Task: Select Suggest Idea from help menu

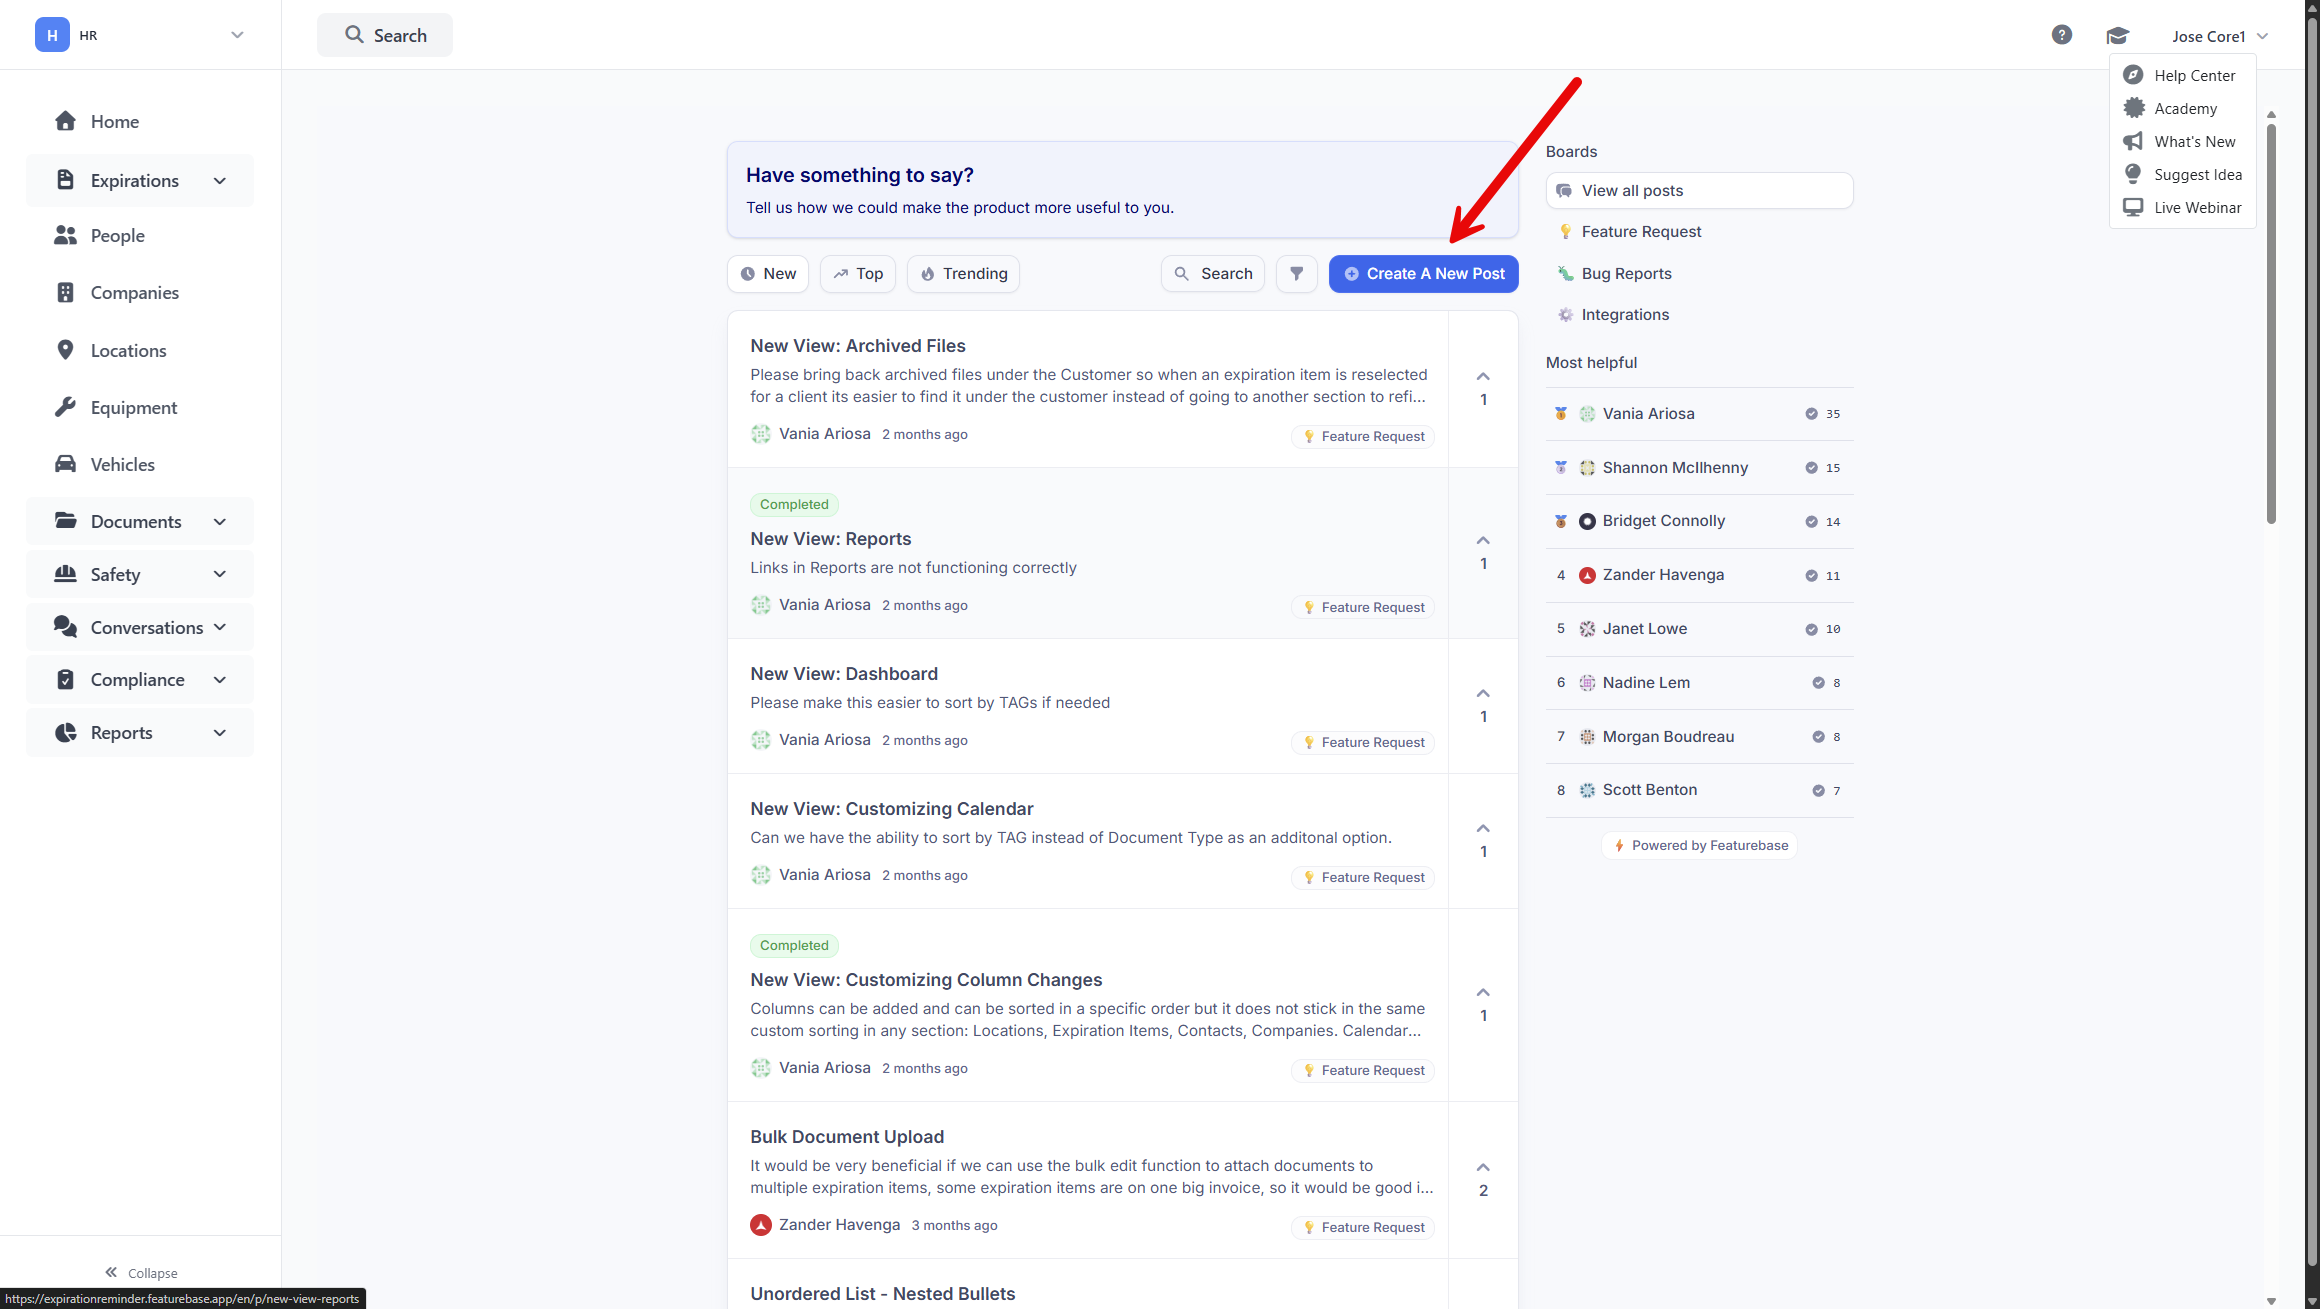Action: [x=2197, y=175]
